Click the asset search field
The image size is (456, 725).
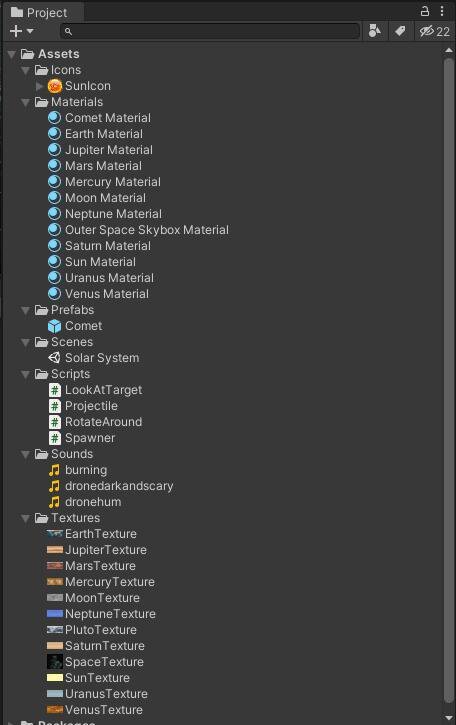[210, 31]
